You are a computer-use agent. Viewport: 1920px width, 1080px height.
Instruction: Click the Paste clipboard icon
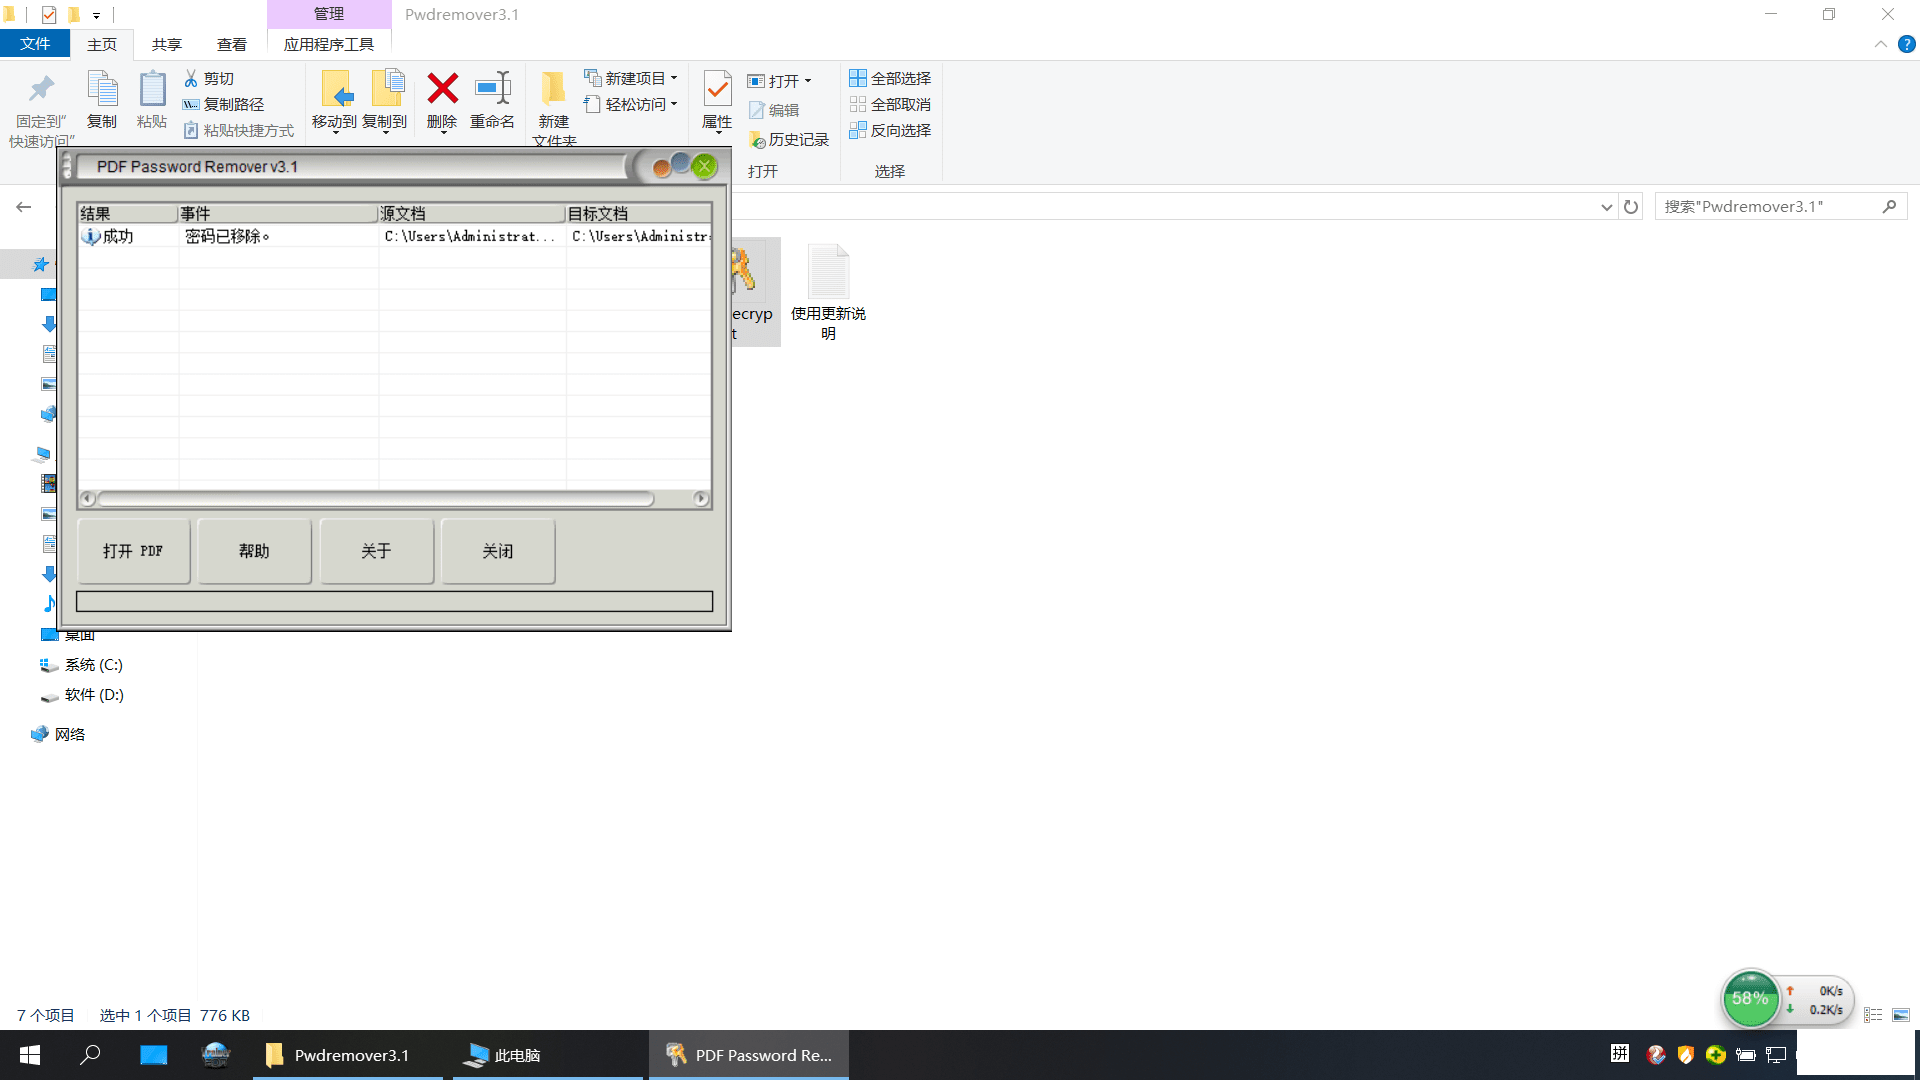152,89
